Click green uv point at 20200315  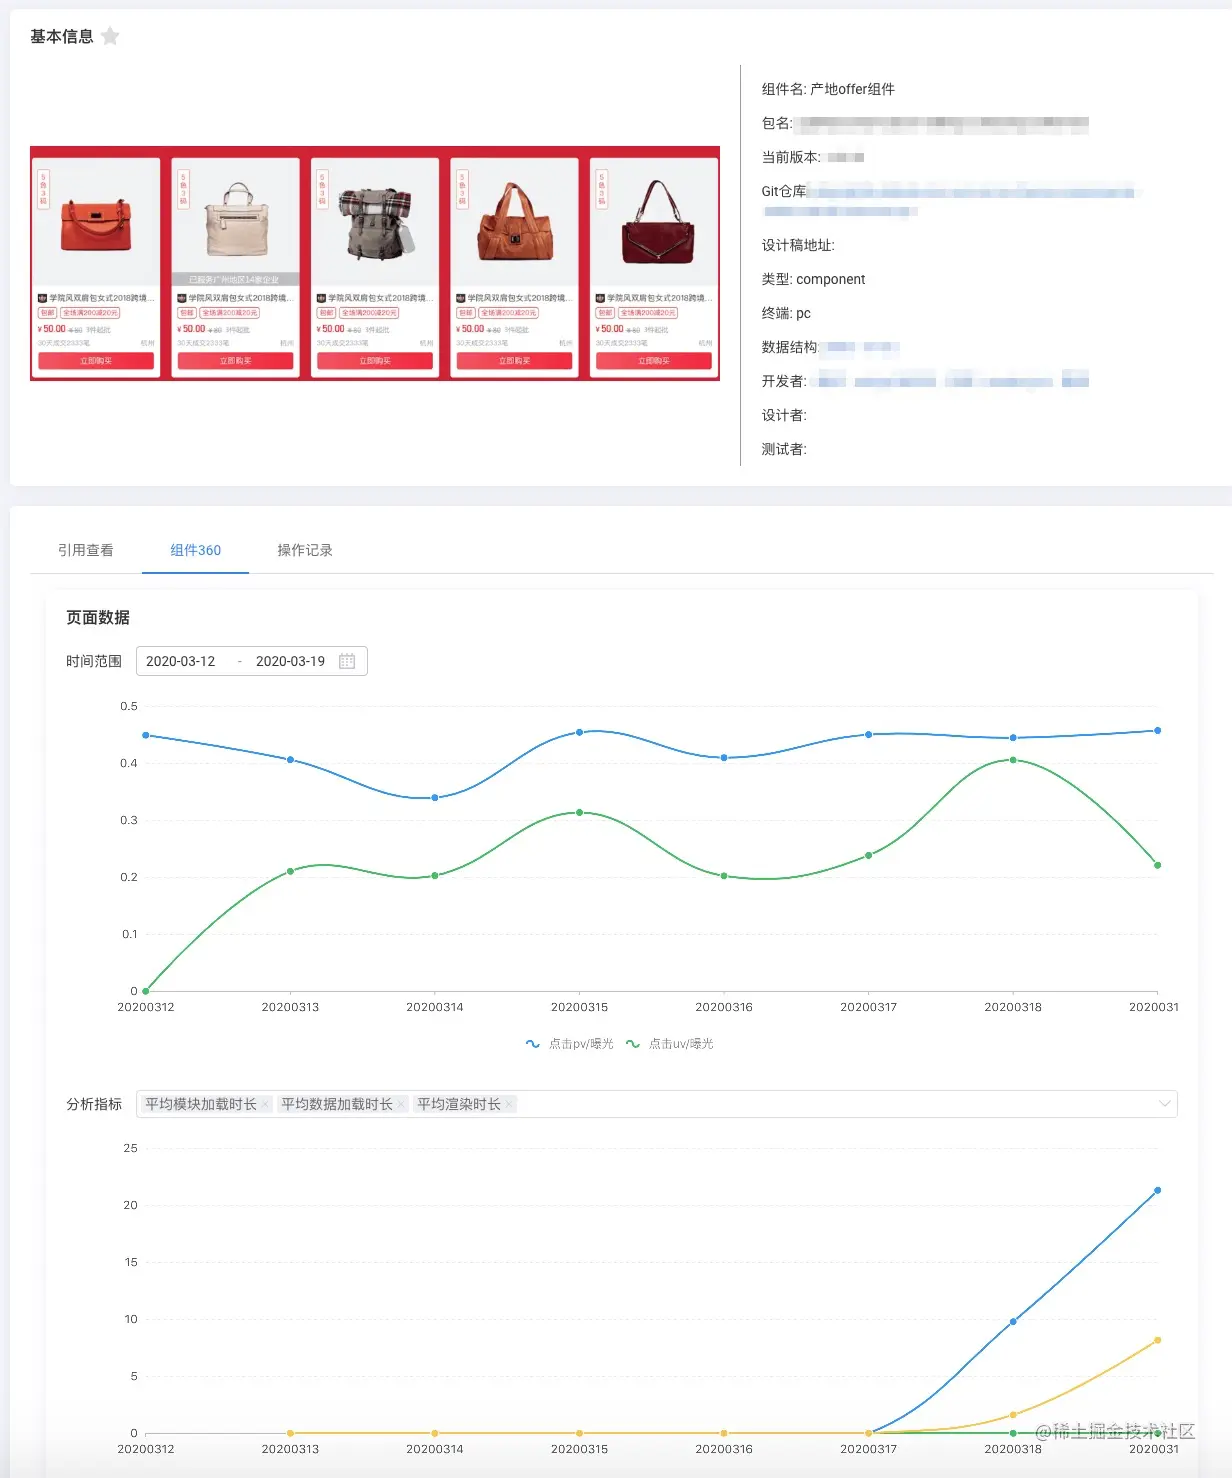pyautogui.click(x=580, y=812)
